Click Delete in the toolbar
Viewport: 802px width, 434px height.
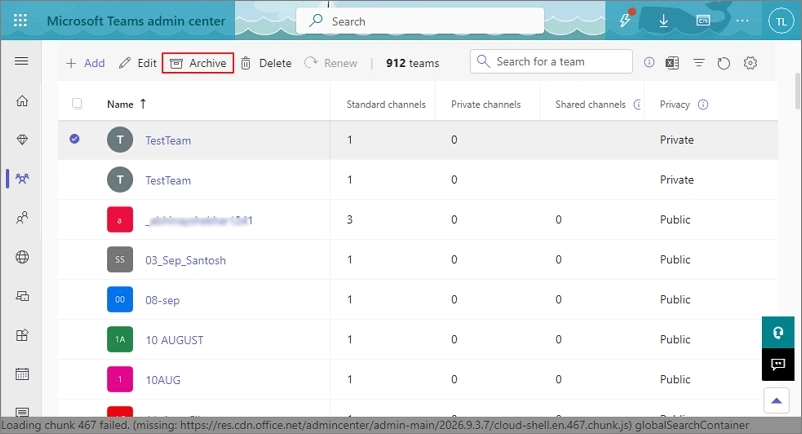tap(266, 63)
